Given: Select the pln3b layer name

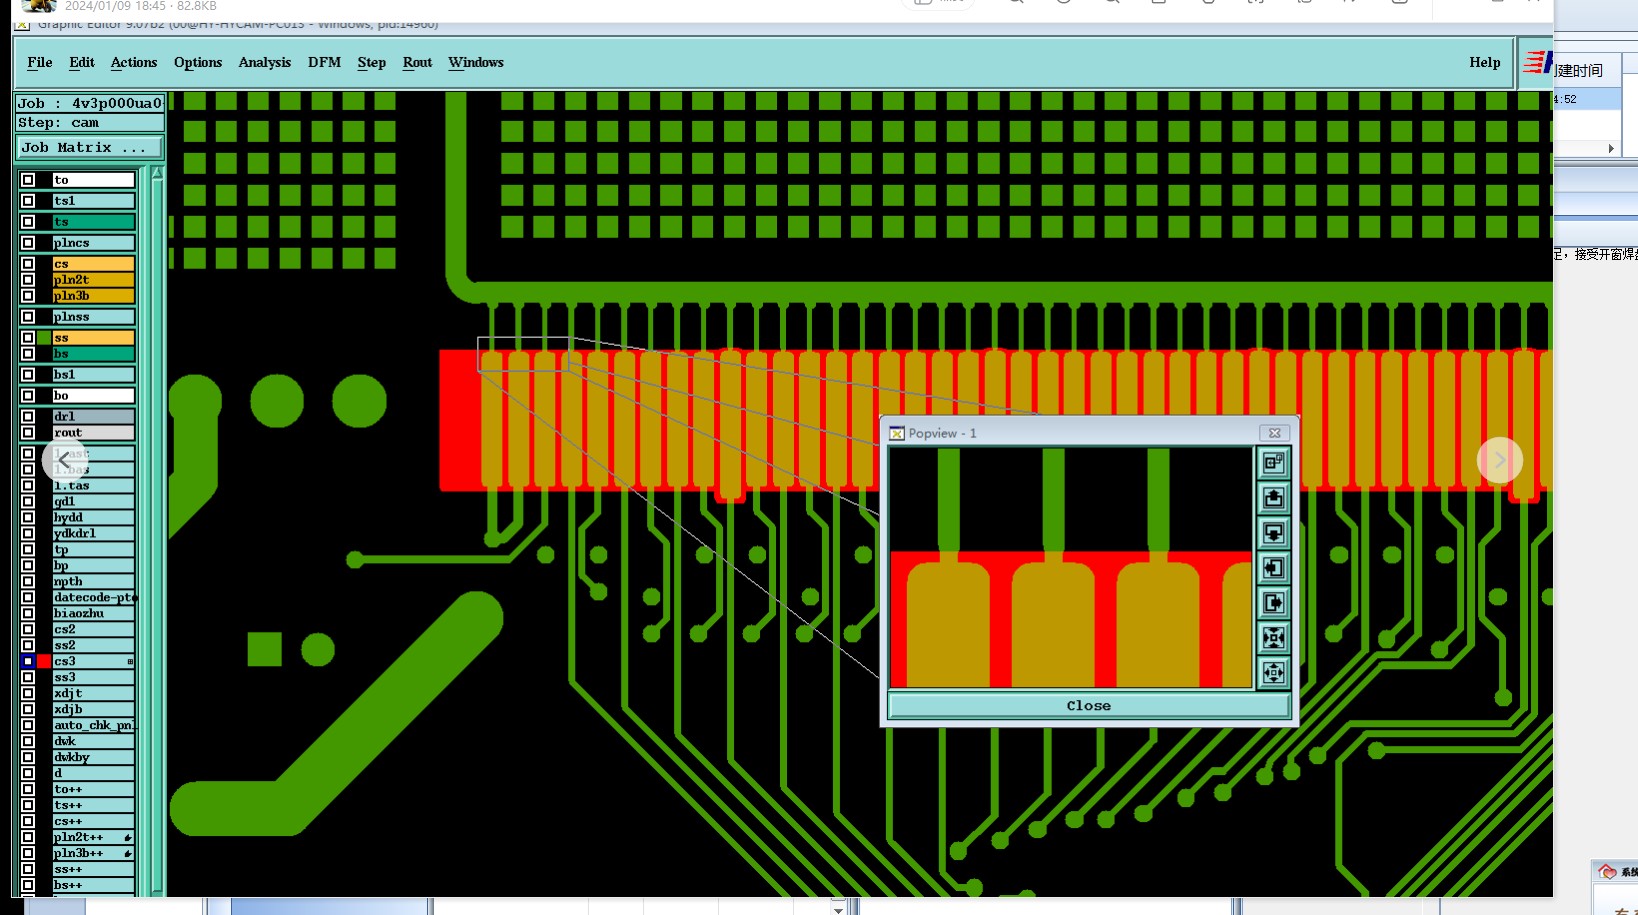Looking at the screenshot, I should point(93,296).
